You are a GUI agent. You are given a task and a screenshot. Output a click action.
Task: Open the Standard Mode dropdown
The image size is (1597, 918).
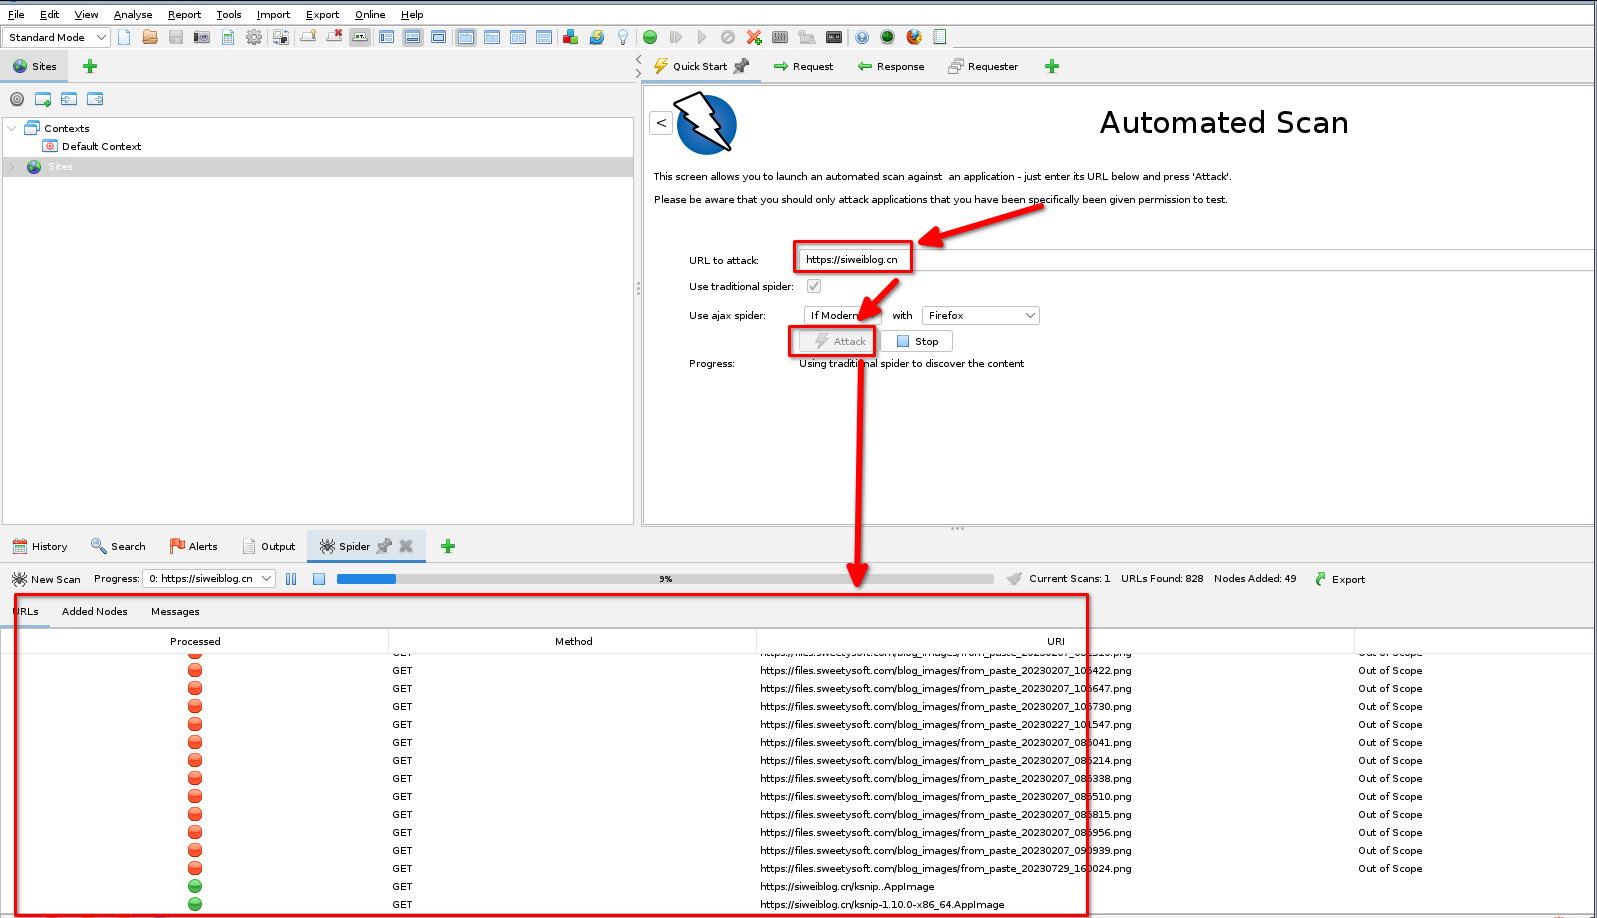click(x=57, y=37)
